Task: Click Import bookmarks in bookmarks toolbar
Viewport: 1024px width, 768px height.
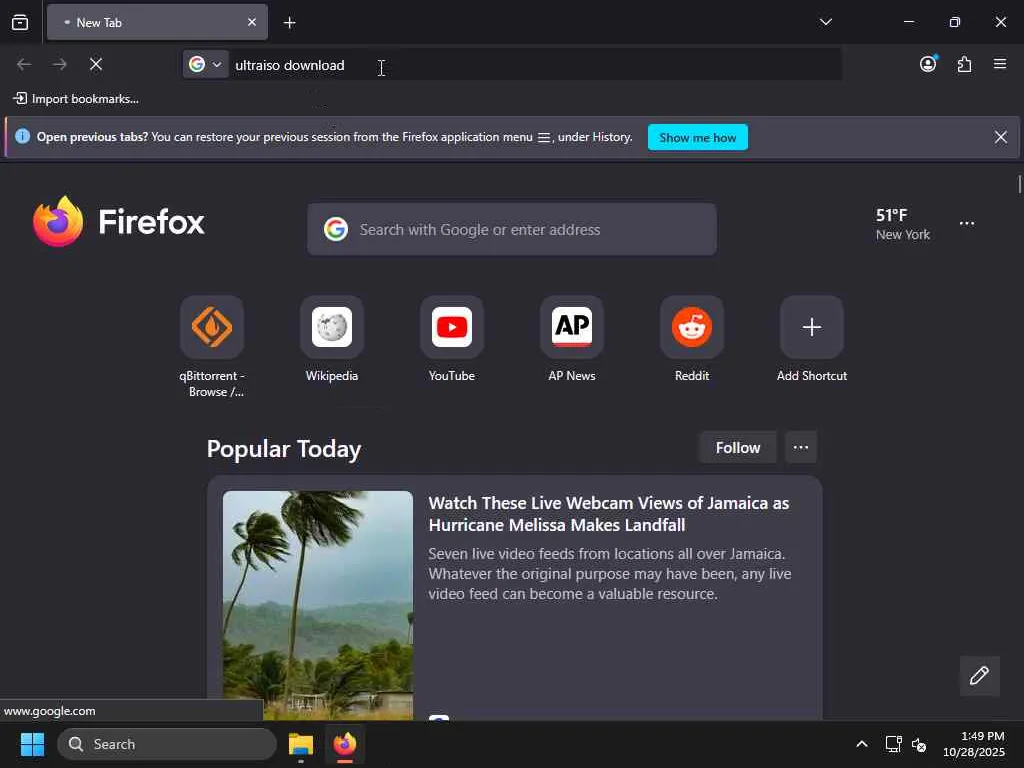Action: pyautogui.click(x=76, y=99)
